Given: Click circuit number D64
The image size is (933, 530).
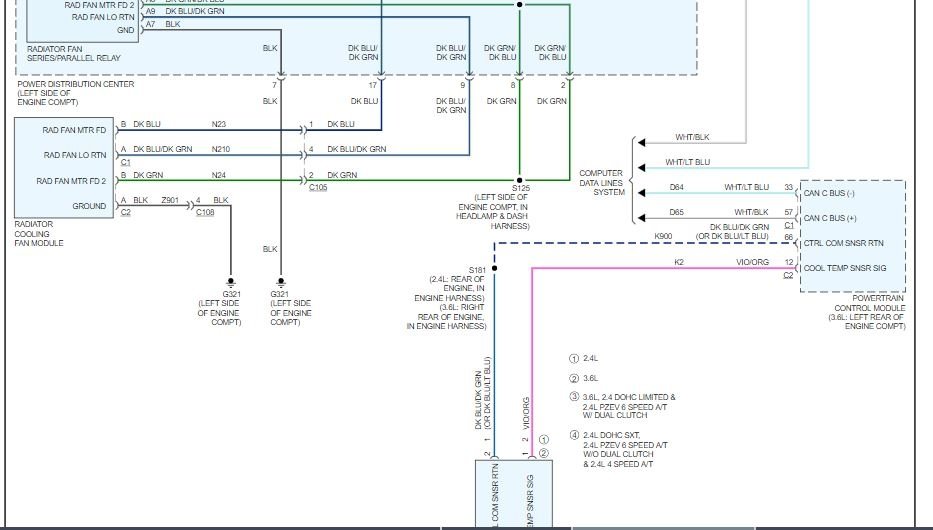Looking at the screenshot, I should coord(677,187).
